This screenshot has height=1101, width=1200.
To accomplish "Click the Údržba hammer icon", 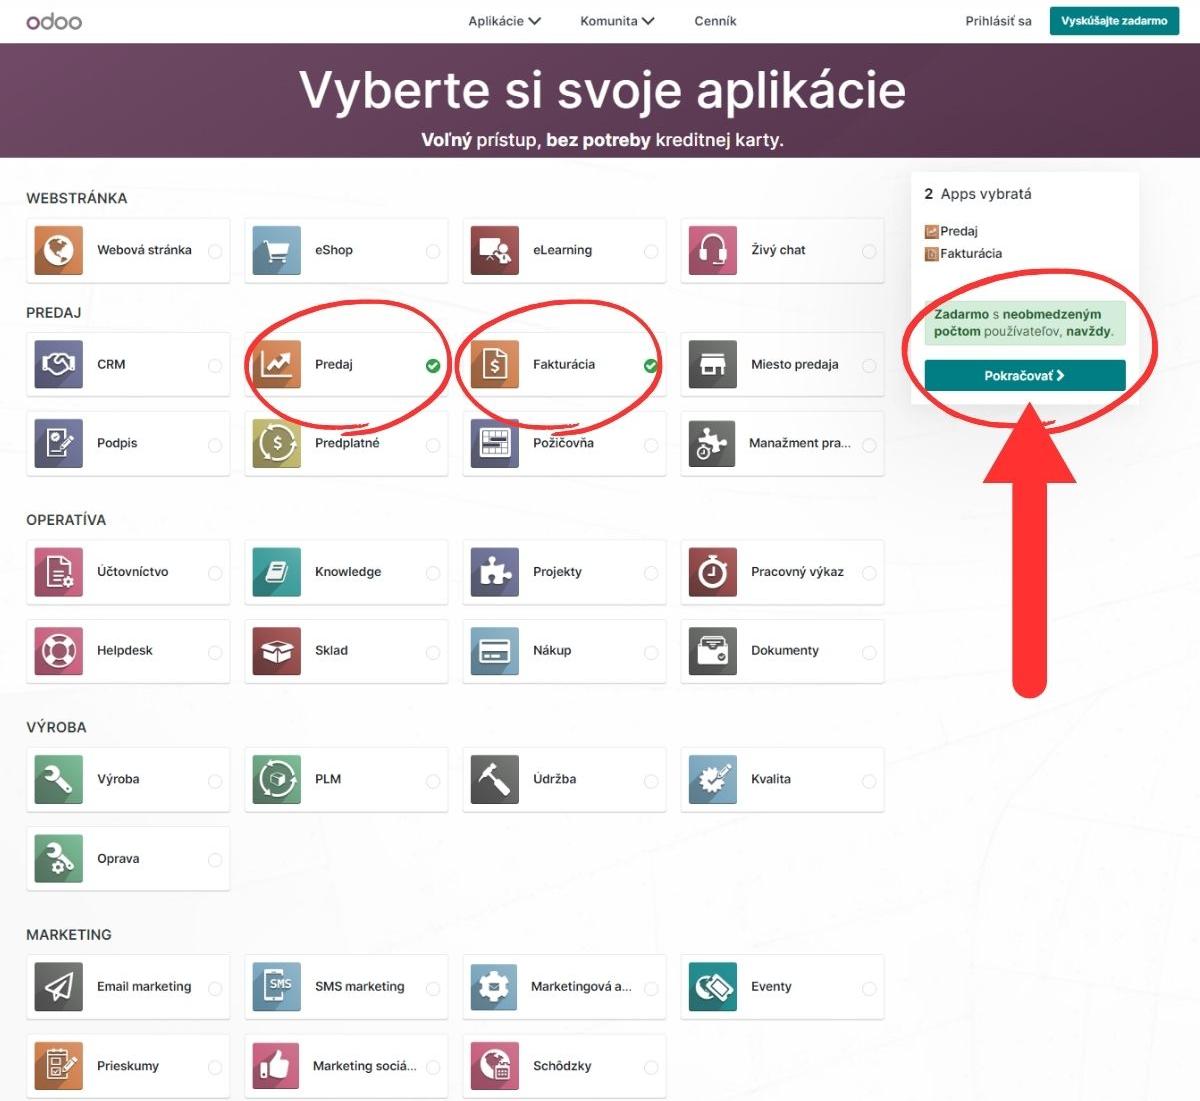I will [x=494, y=779].
